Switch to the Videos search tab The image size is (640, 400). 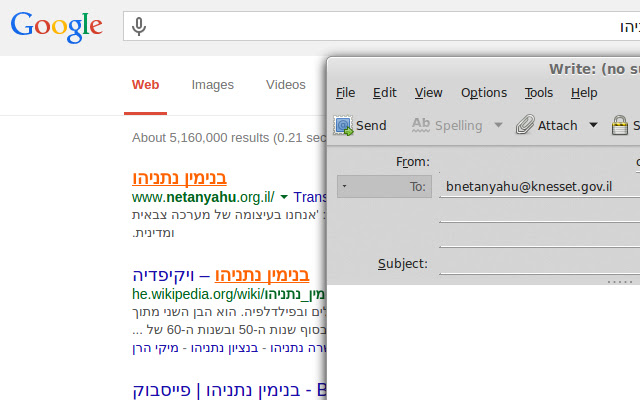286,85
